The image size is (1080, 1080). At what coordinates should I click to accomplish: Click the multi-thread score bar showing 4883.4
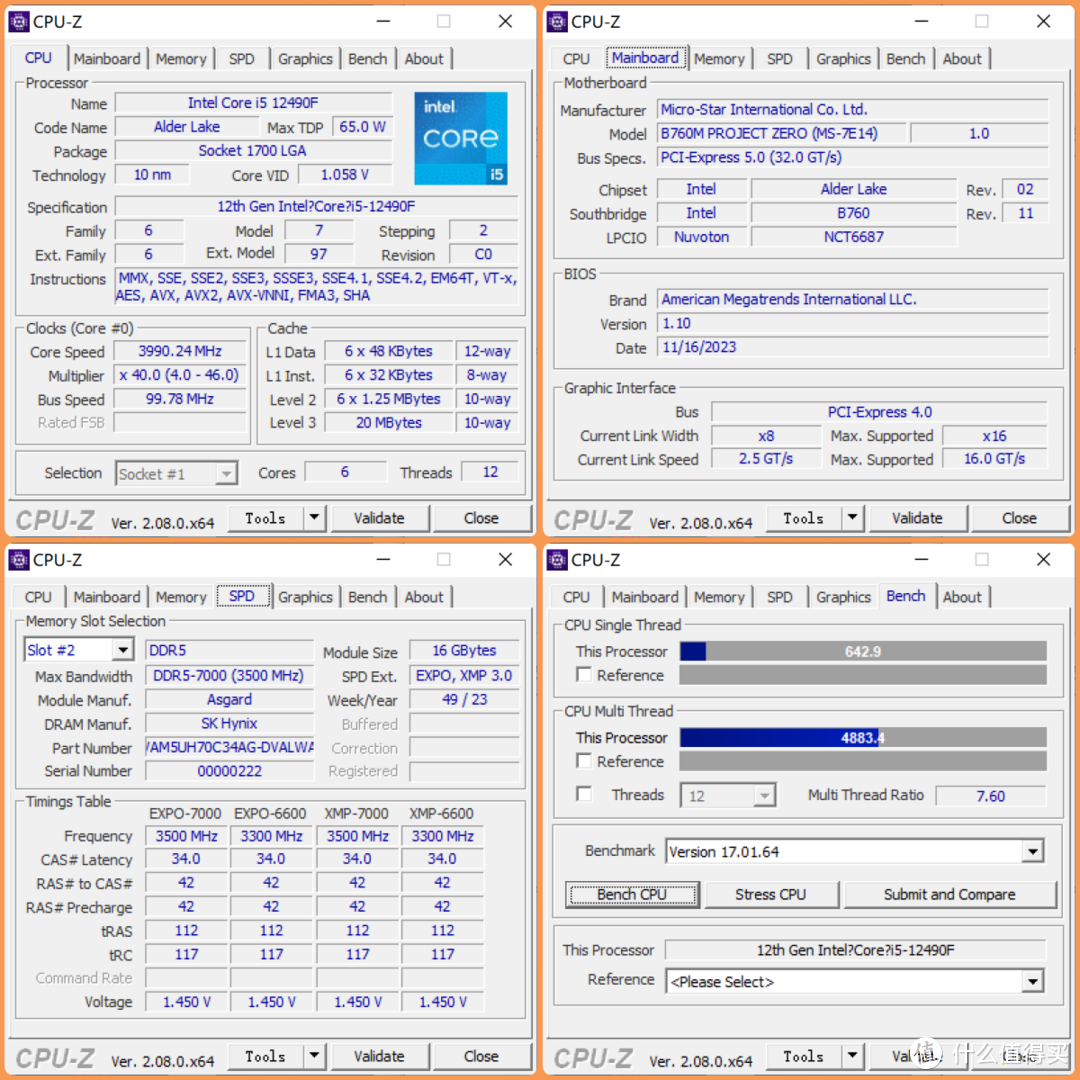click(862, 738)
